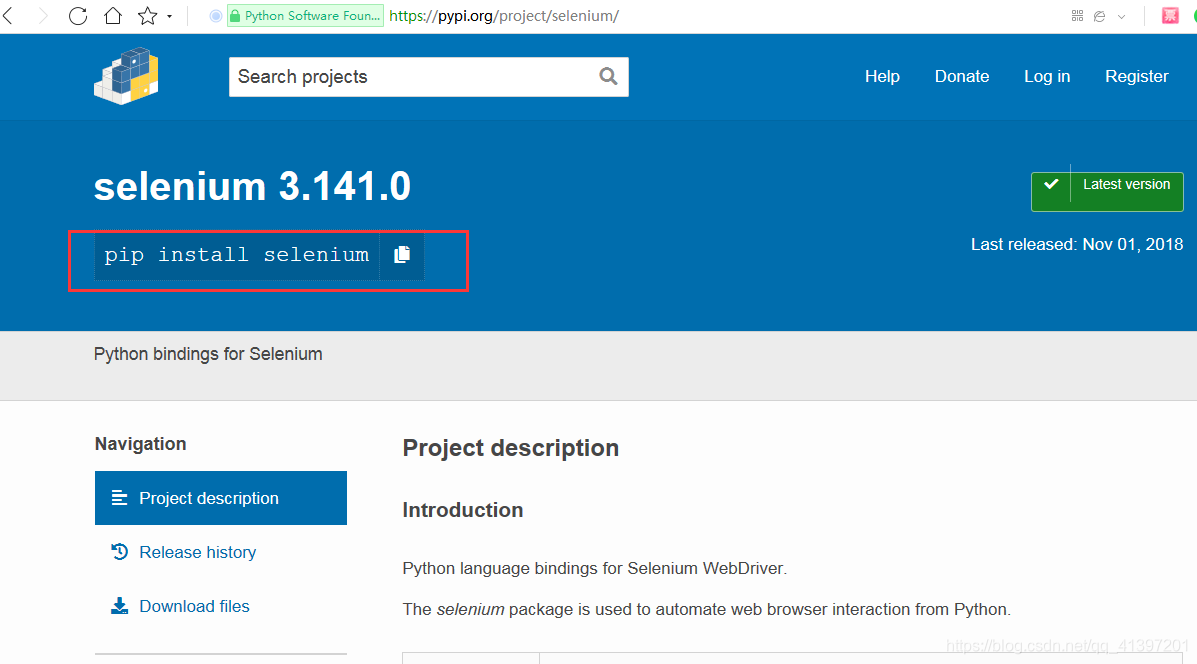Click the search magnifier icon
The height and width of the screenshot is (664, 1197).
pyautogui.click(x=608, y=76)
